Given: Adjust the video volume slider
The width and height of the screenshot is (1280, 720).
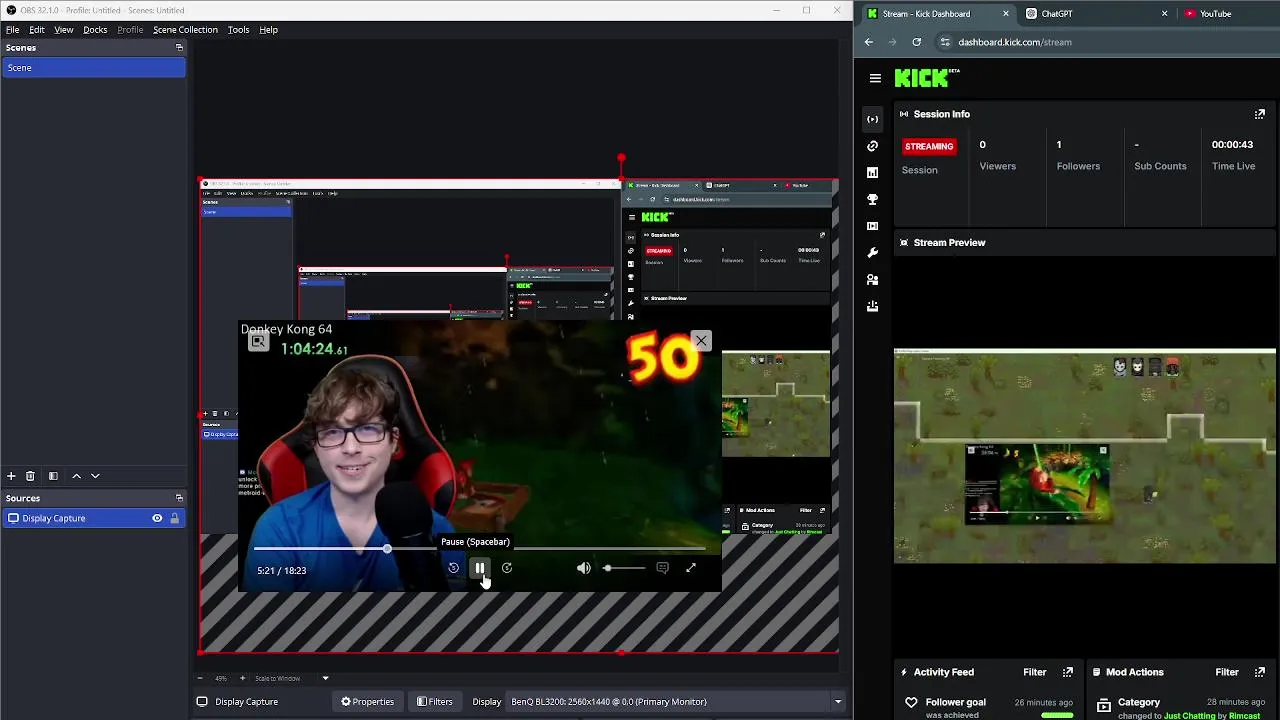Looking at the screenshot, I should 624,568.
